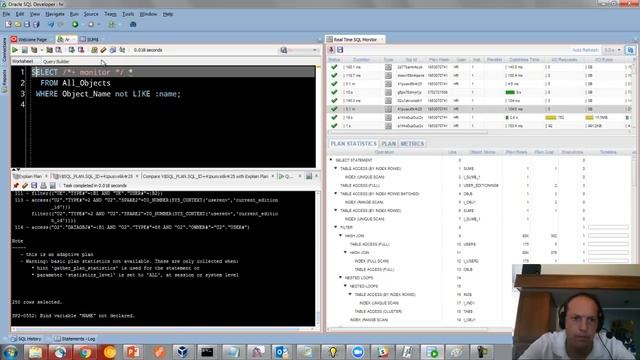Click the Save icon in main toolbar
640x360 pixels.
[27, 24]
